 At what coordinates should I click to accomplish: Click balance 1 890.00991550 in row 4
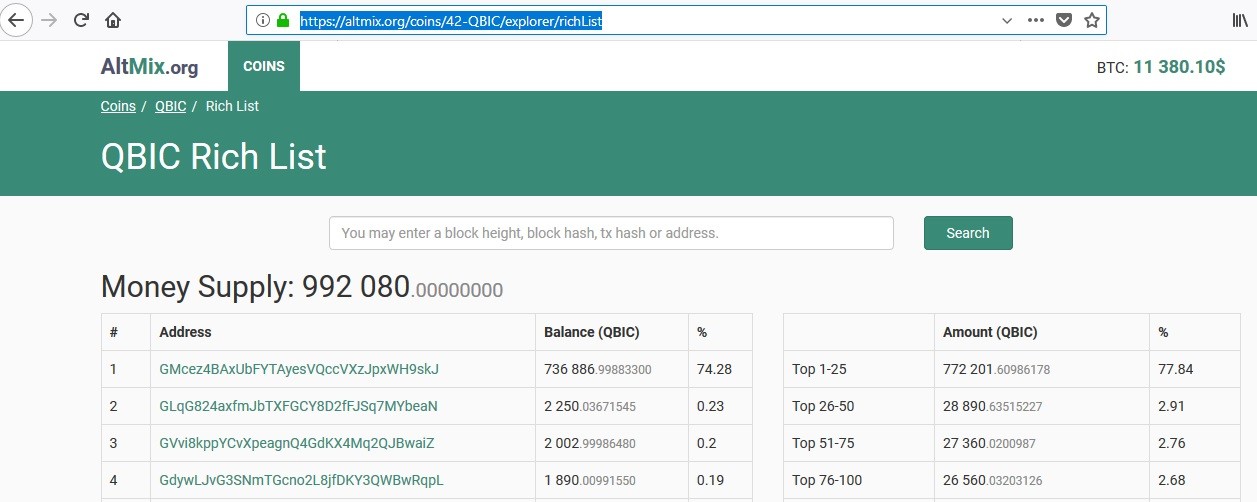tap(590, 480)
